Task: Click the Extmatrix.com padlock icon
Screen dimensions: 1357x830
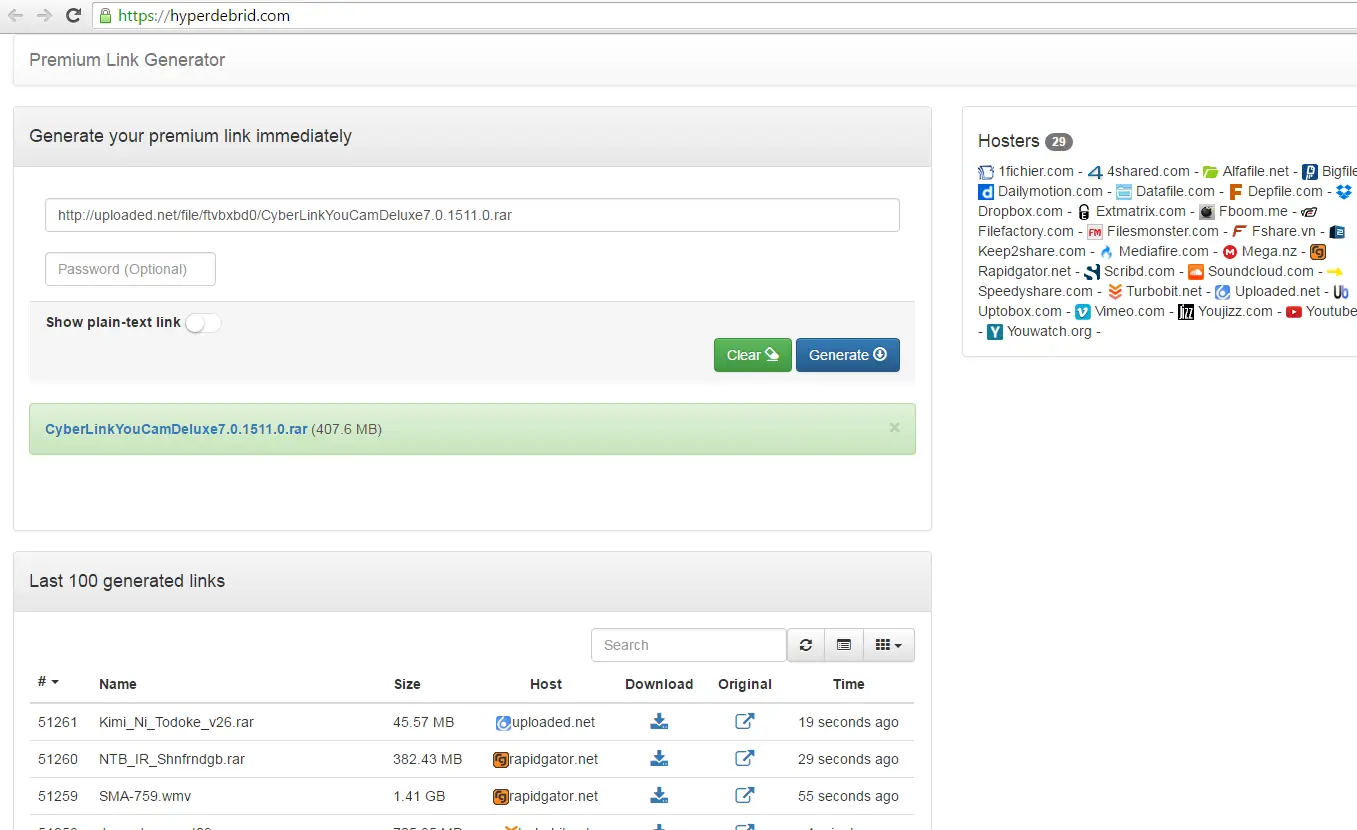Action: coord(1084,212)
